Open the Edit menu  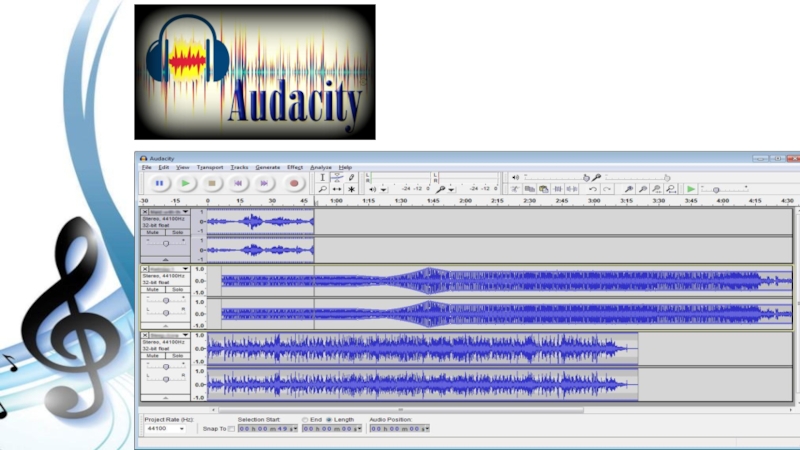163,167
